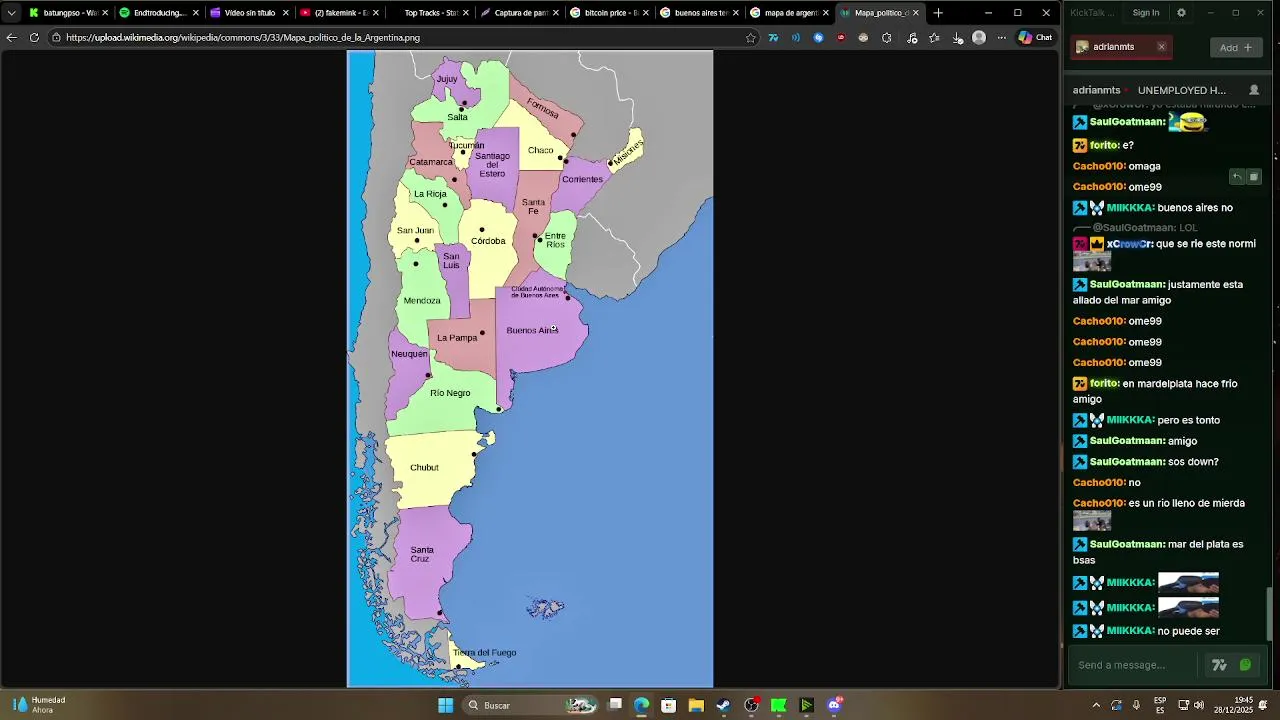The height and width of the screenshot is (720, 1280).
Task: Open the 7TV emote picker in KickTalk
Action: click(1220, 665)
